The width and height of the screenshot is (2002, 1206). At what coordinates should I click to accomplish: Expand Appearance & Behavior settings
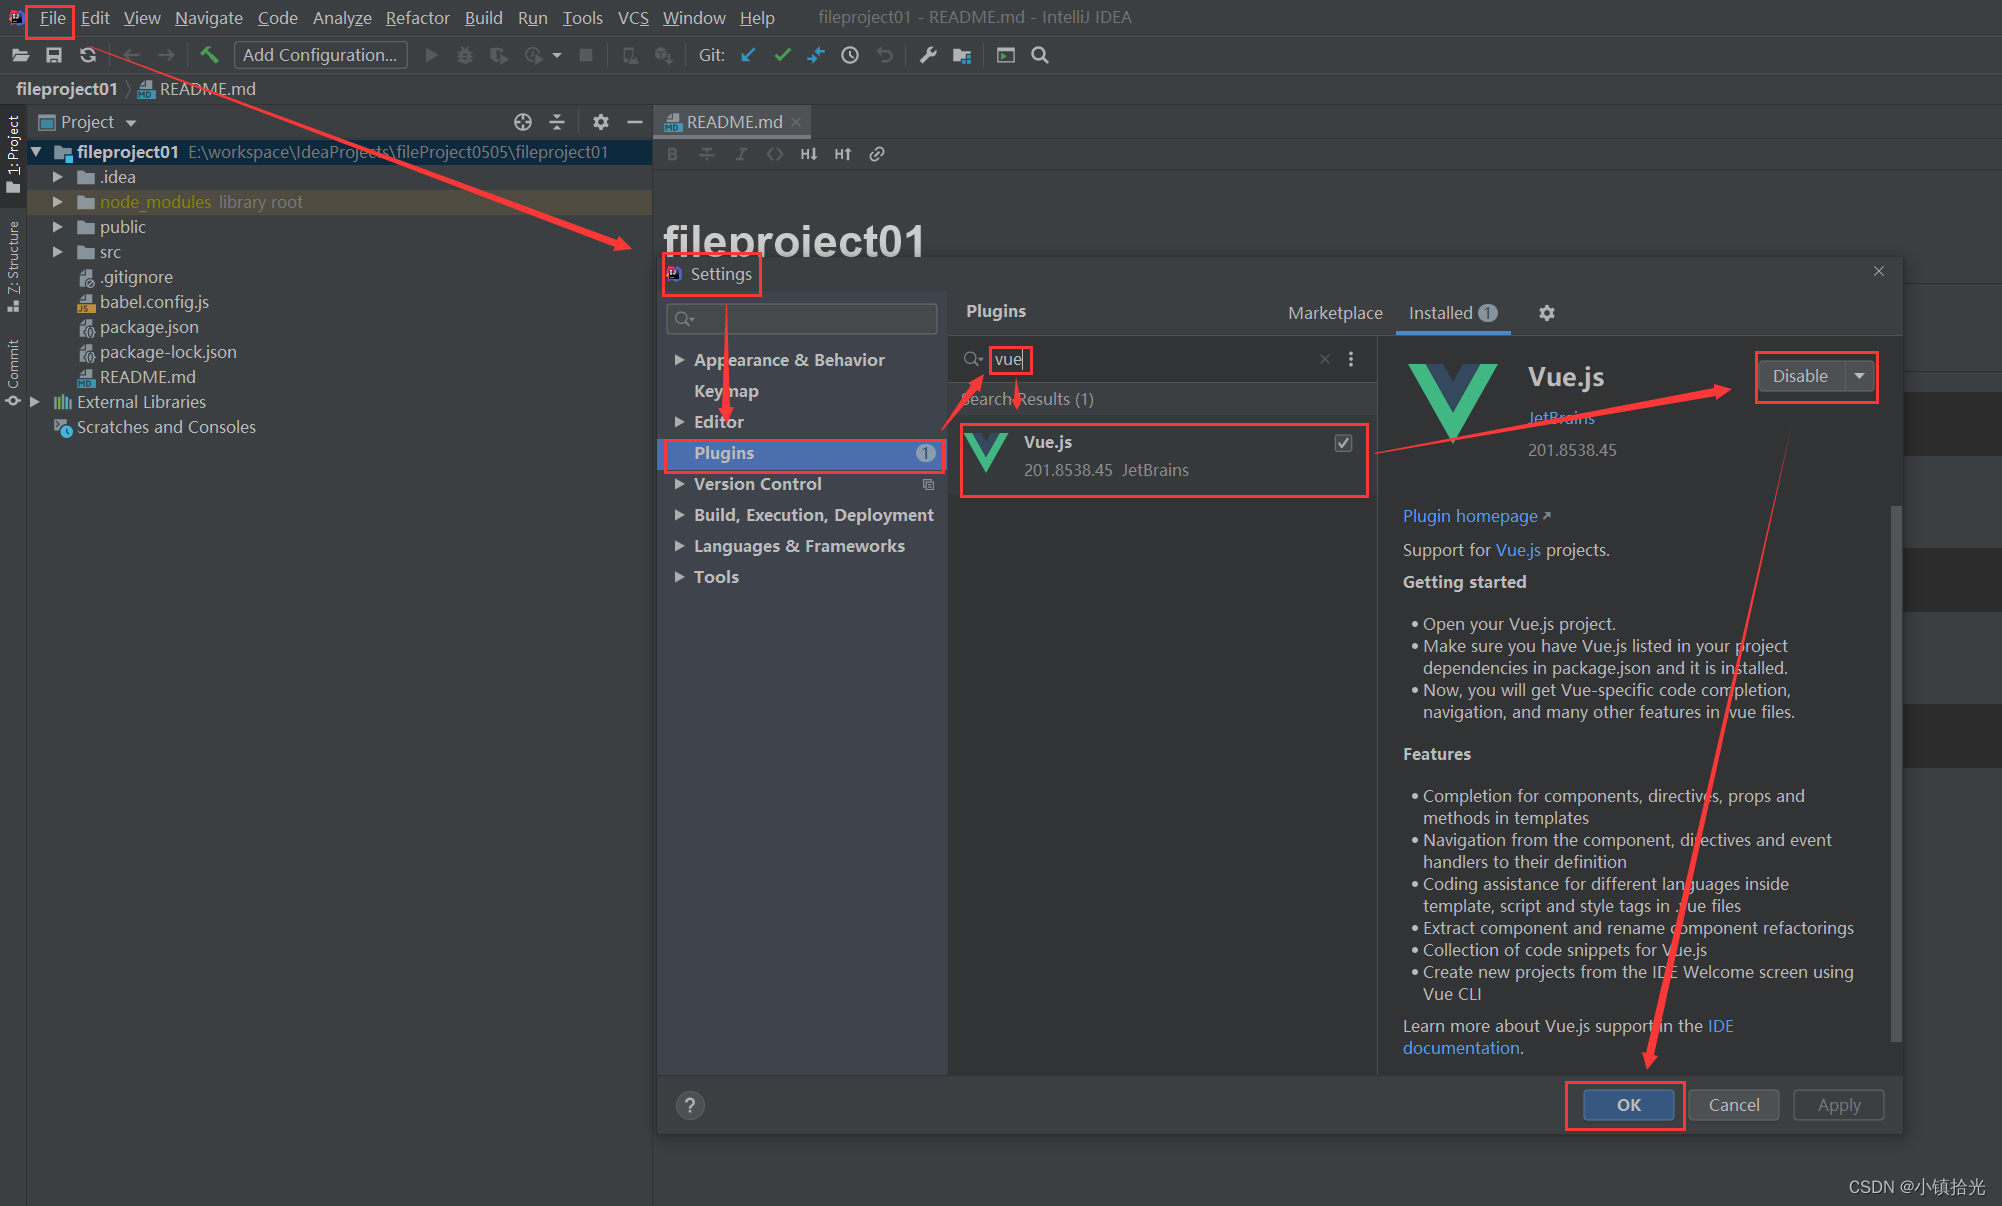[x=679, y=360]
